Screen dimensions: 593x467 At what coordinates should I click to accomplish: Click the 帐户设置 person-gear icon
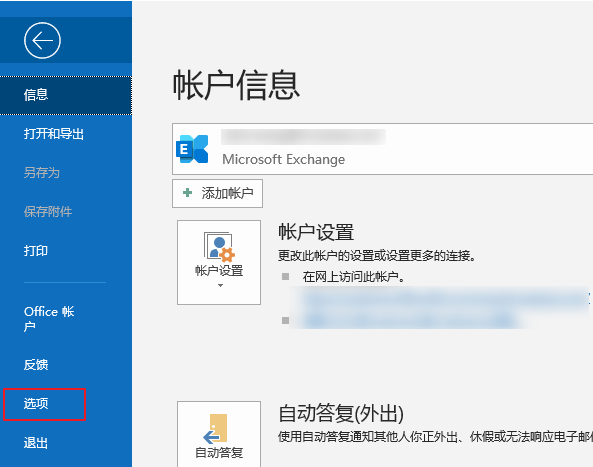(x=219, y=247)
